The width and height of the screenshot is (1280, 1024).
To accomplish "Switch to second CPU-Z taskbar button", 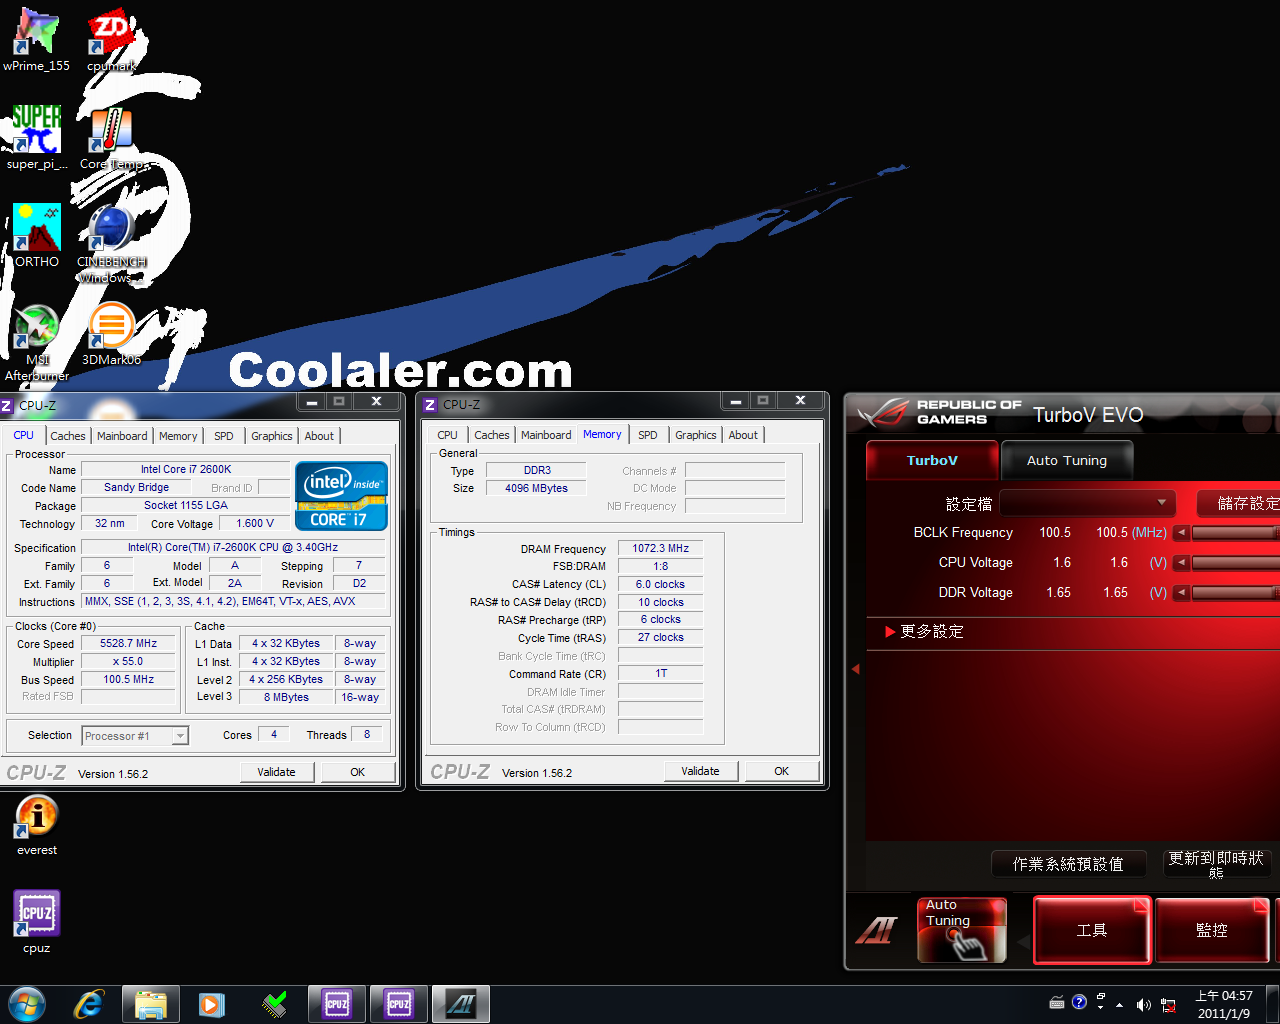I will click(x=399, y=1004).
